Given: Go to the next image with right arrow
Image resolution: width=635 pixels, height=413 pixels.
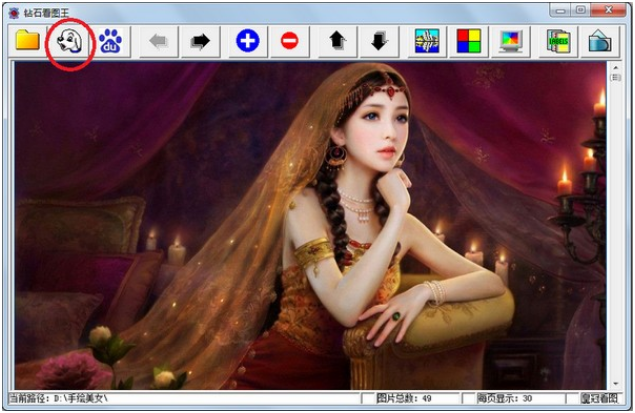Looking at the screenshot, I should pyautogui.click(x=199, y=41).
